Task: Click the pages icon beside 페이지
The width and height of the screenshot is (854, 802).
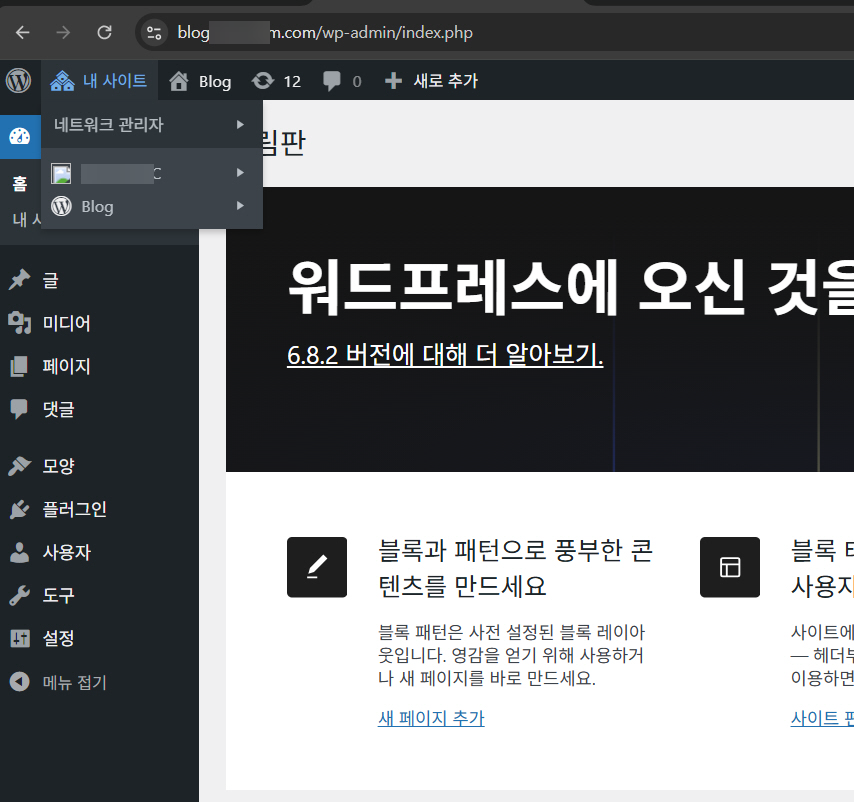Action: [19, 366]
